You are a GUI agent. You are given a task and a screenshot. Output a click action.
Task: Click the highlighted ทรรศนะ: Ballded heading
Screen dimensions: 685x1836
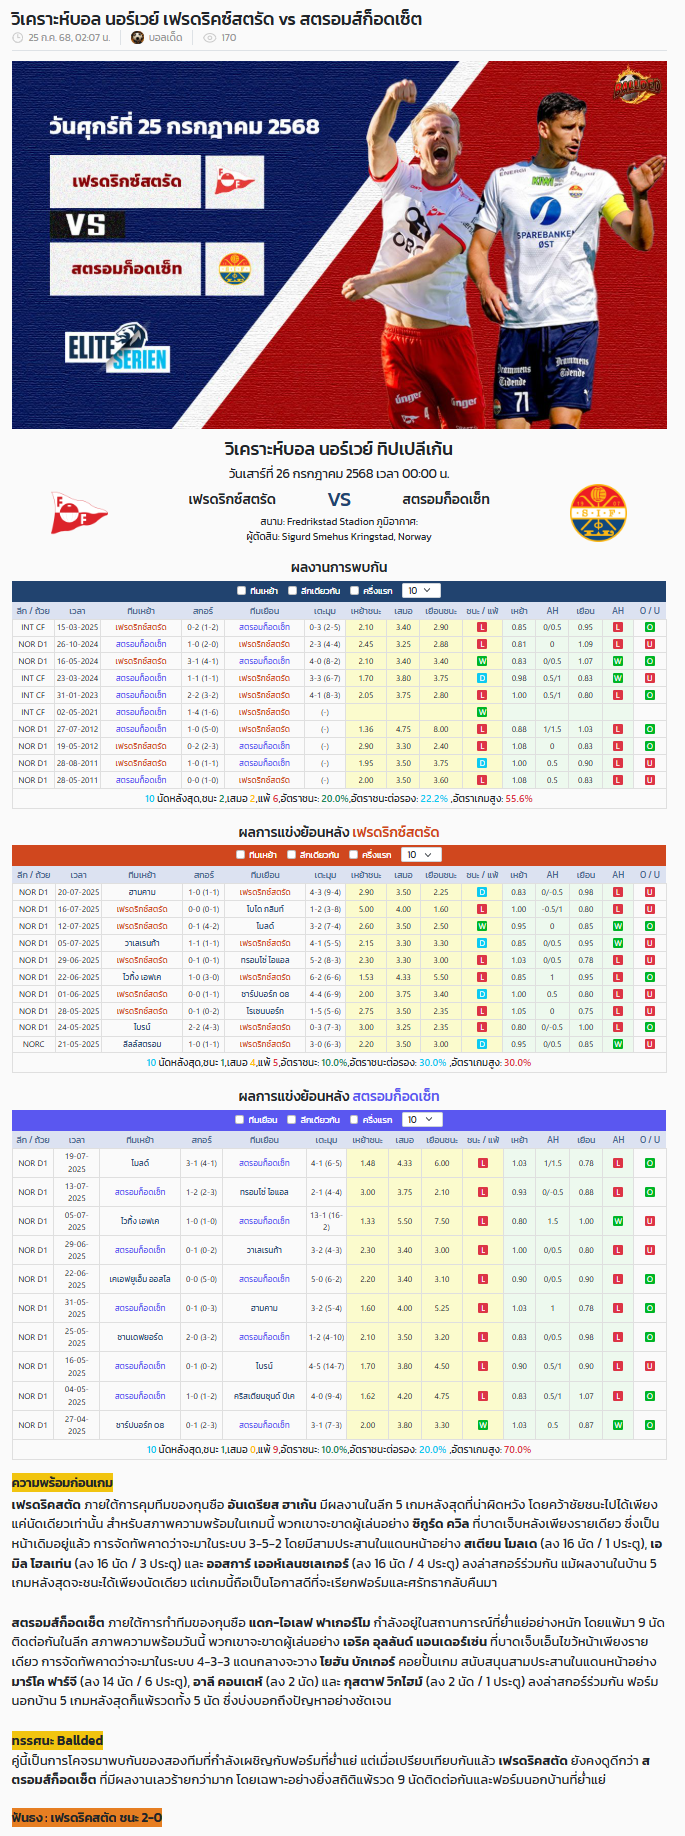[57, 1740]
